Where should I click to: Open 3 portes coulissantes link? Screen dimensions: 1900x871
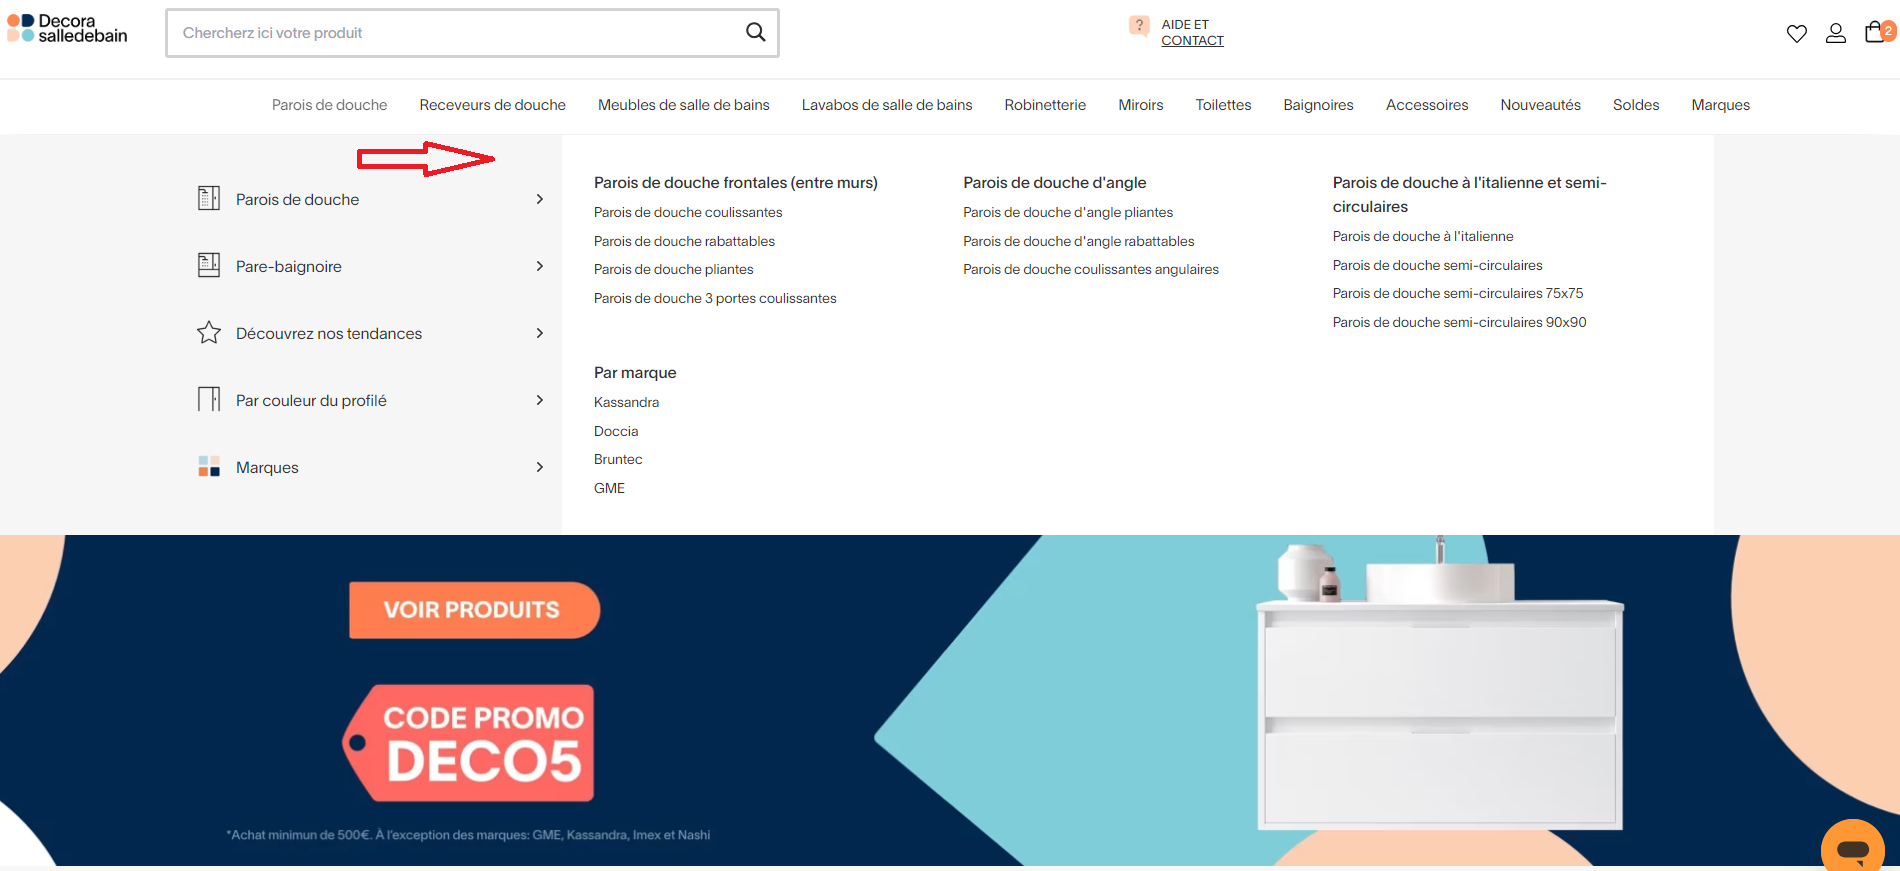715,298
